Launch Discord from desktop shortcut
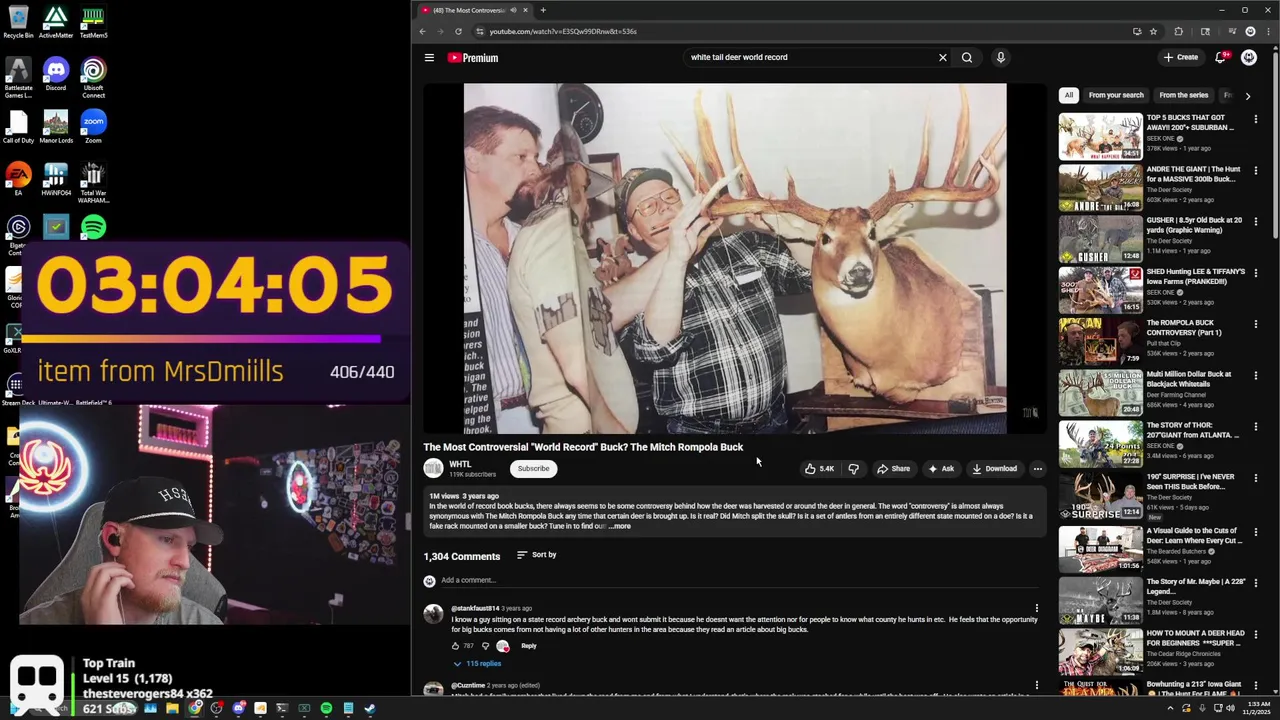The height and width of the screenshot is (720, 1280). click(x=56, y=75)
